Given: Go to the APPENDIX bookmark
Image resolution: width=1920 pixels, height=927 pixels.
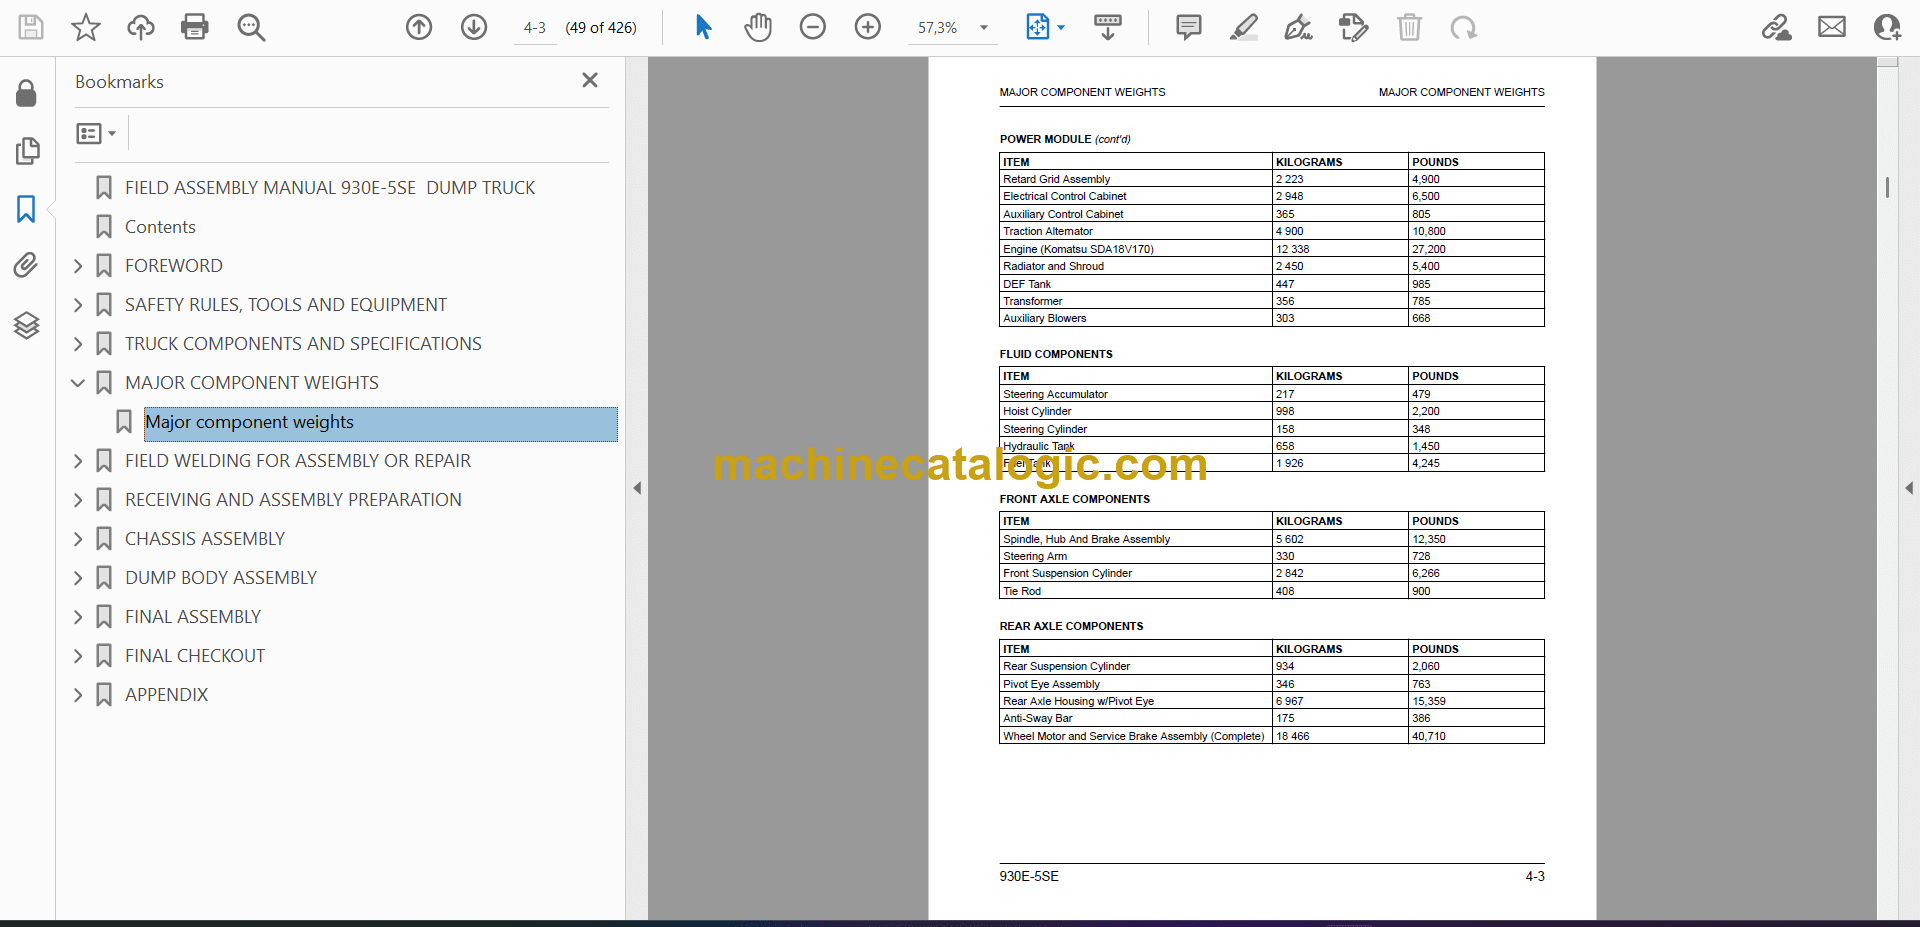Looking at the screenshot, I should tap(166, 695).
